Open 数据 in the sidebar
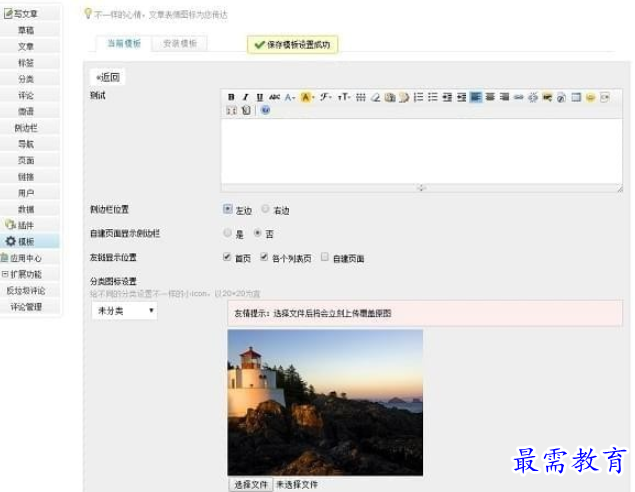 coord(26,209)
